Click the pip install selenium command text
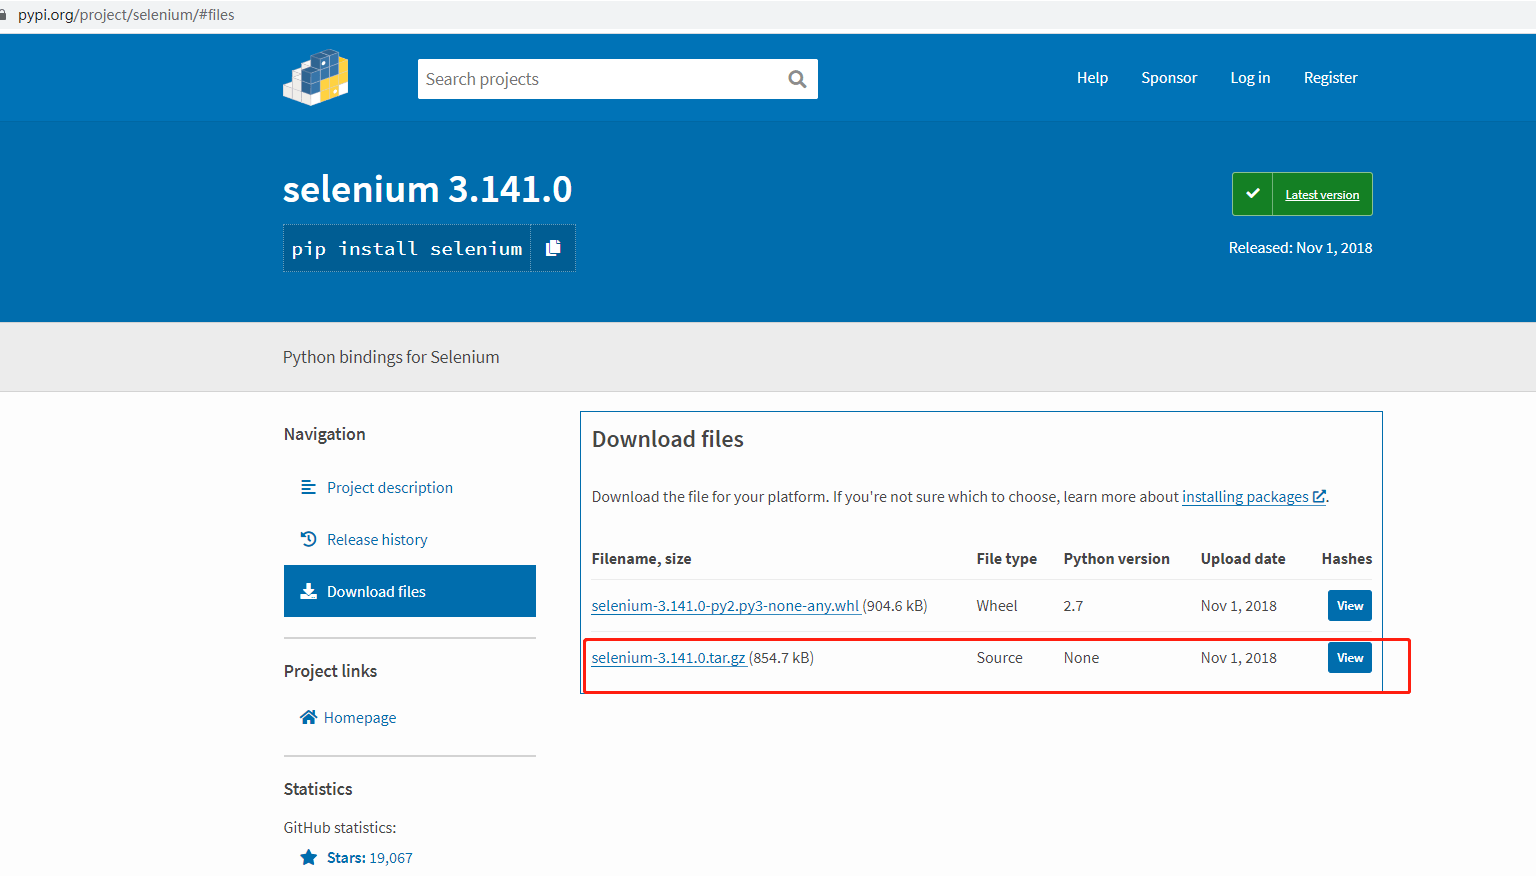Viewport: 1536px width, 876px height. point(407,249)
